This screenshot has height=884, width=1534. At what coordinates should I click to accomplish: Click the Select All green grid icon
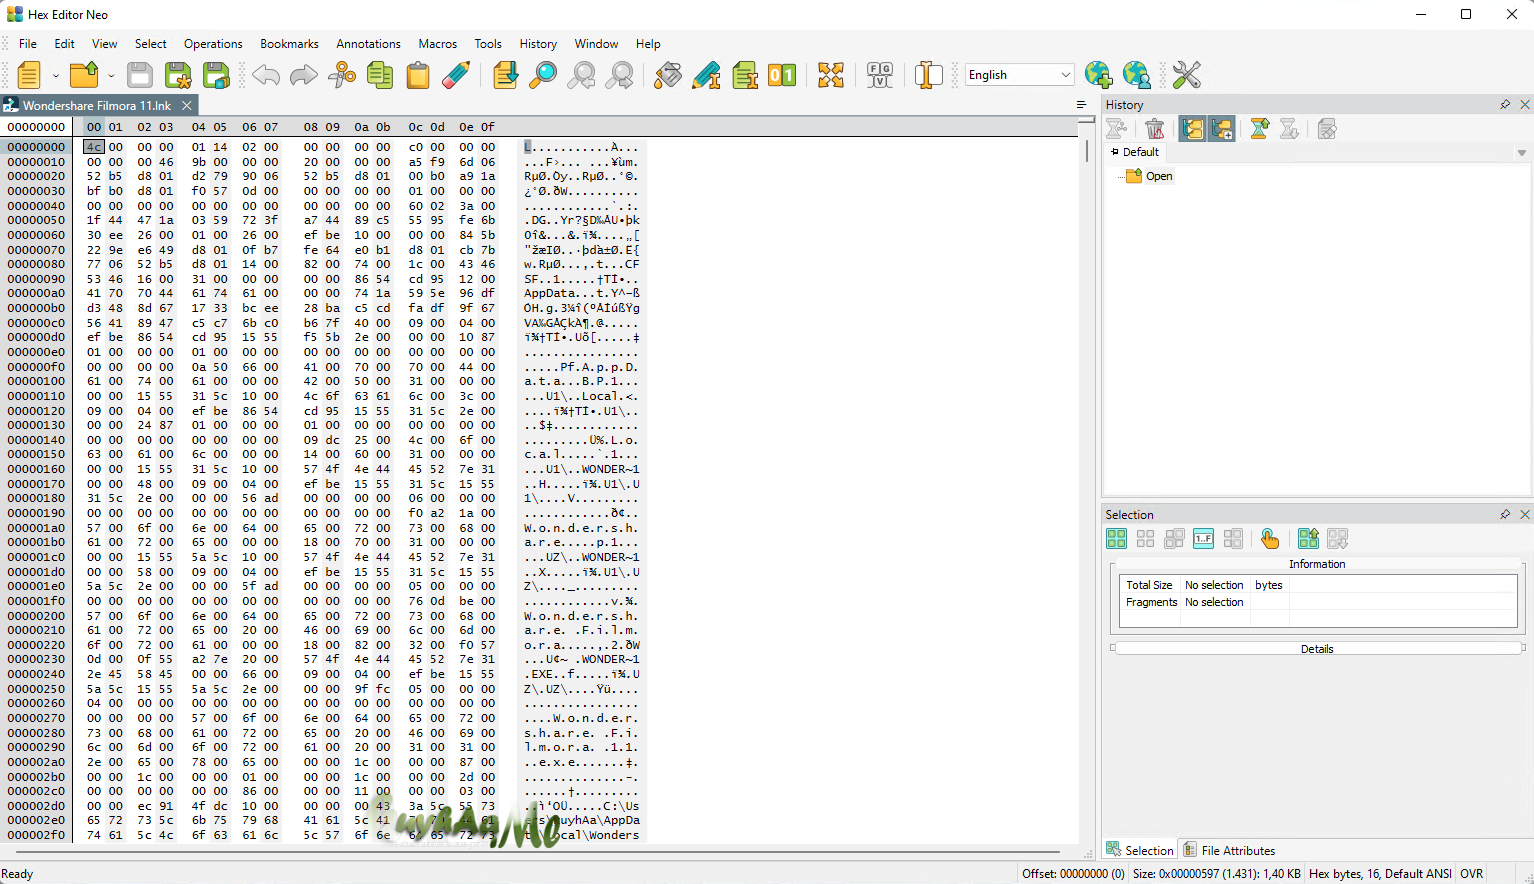(x=1117, y=539)
